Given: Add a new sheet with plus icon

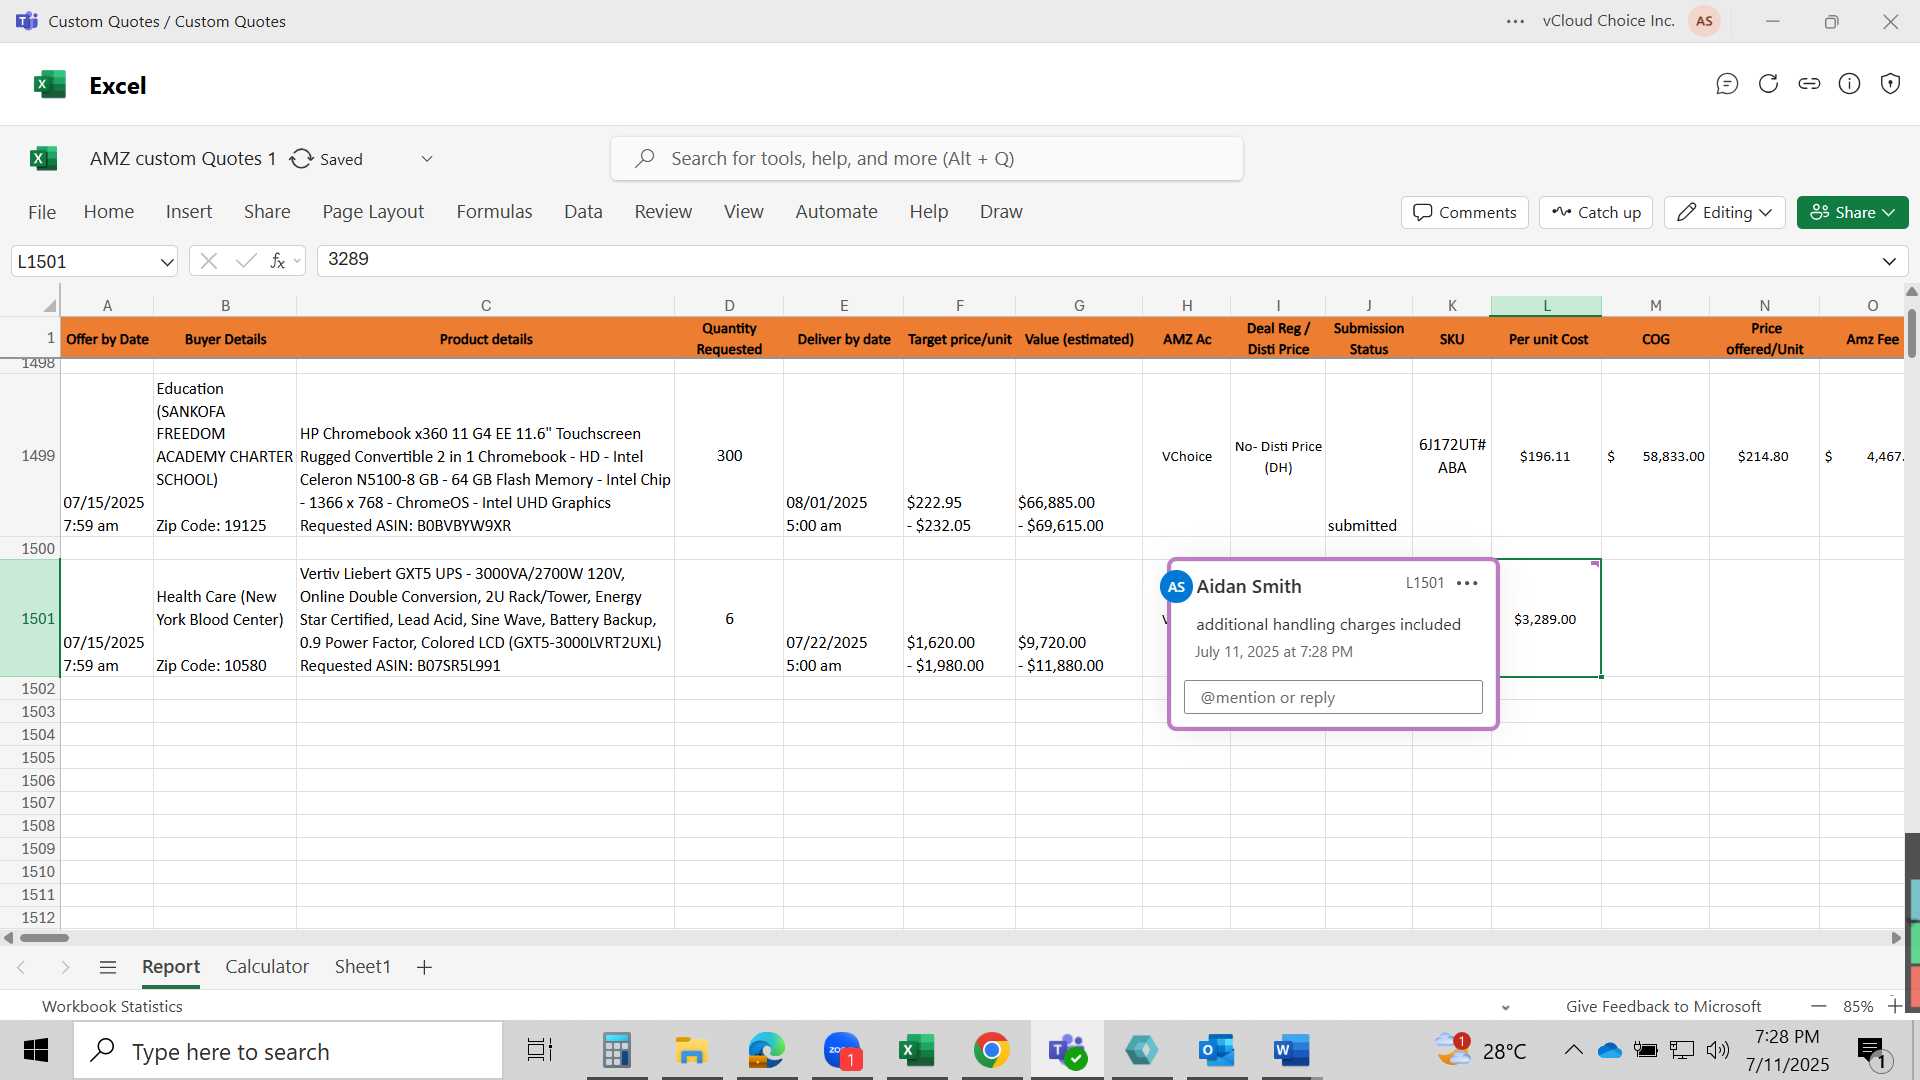Looking at the screenshot, I should [424, 967].
